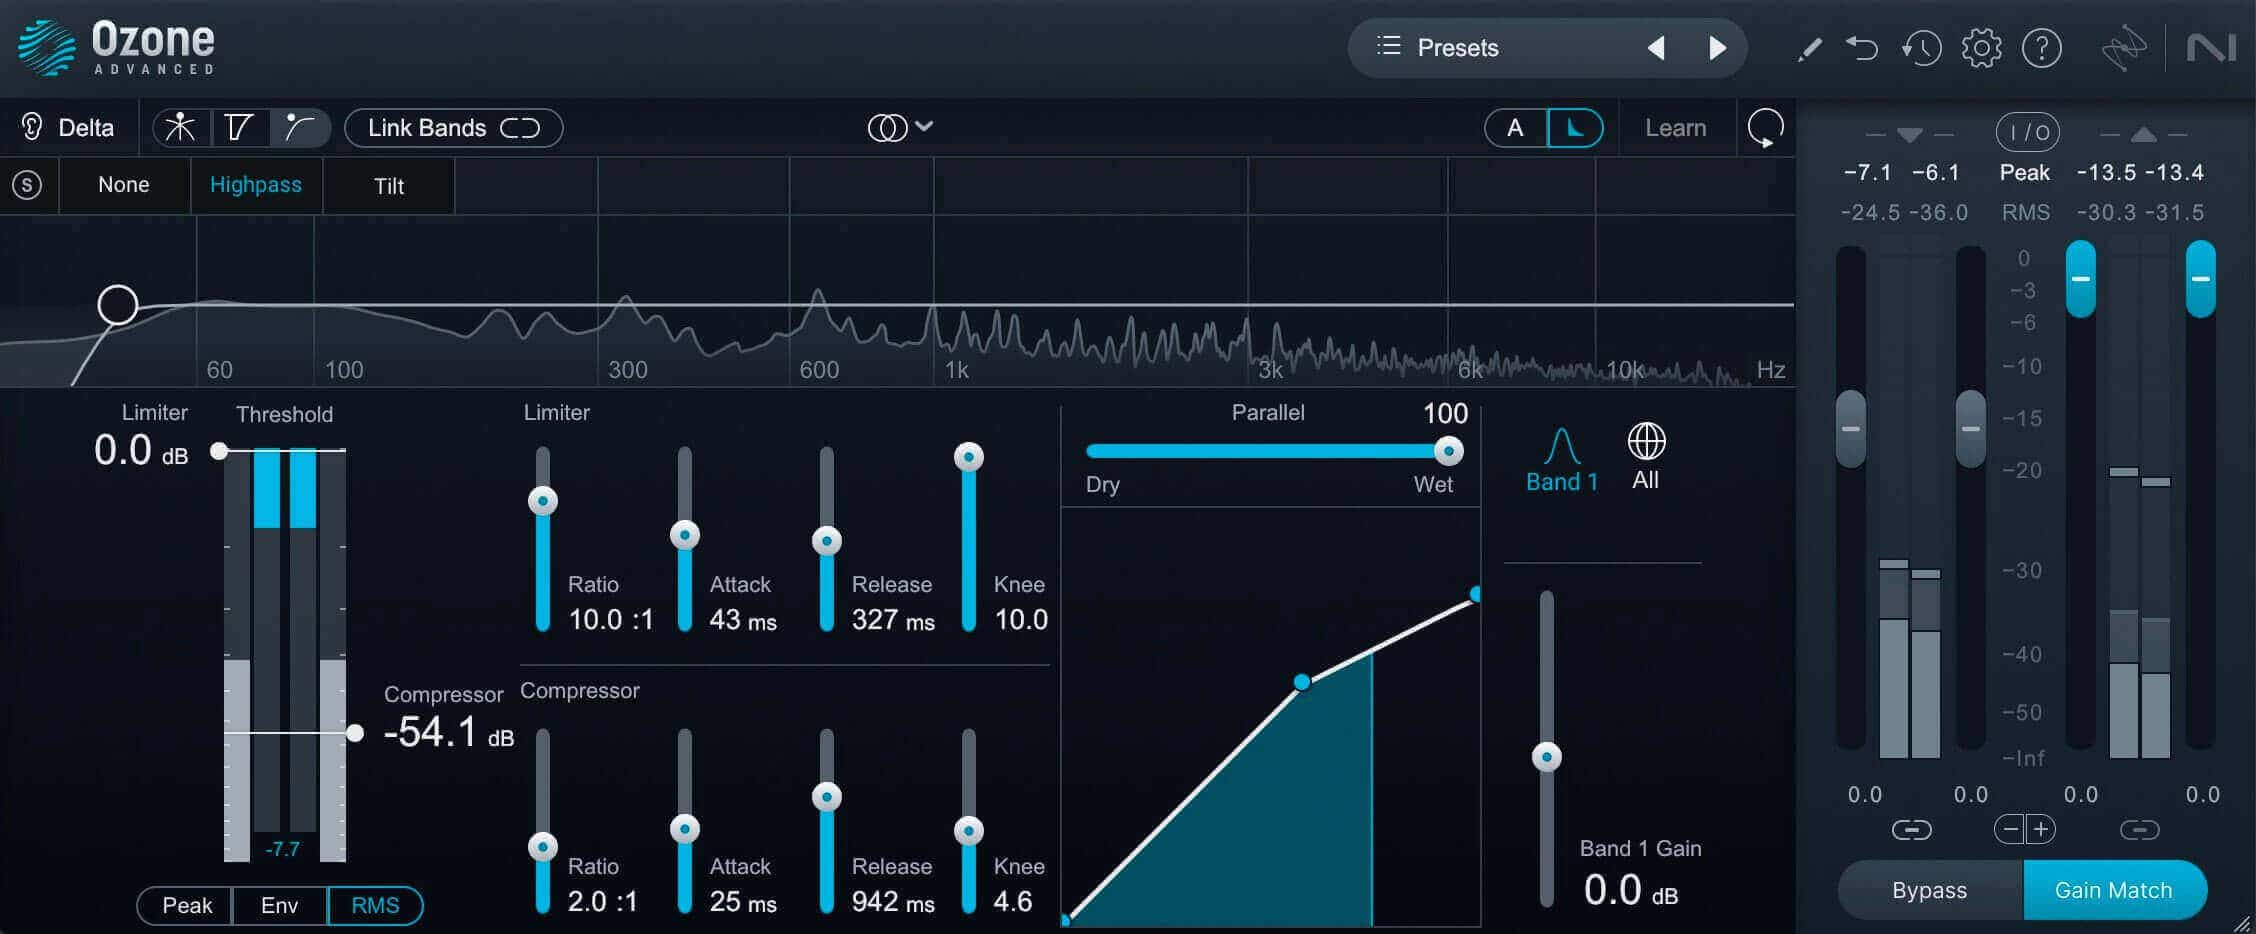Switch to the curve mode beside A
This screenshot has width=2256, height=934.
pyautogui.click(x=1575, y=128)
